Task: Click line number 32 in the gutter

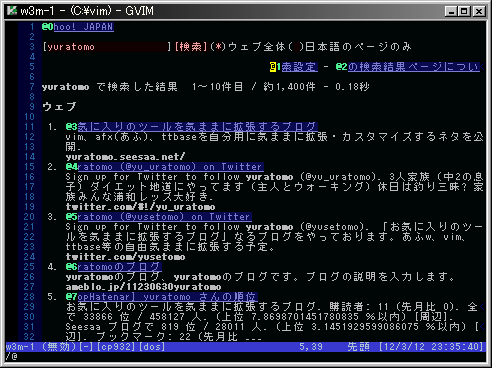Action: (x=29, y=336)
